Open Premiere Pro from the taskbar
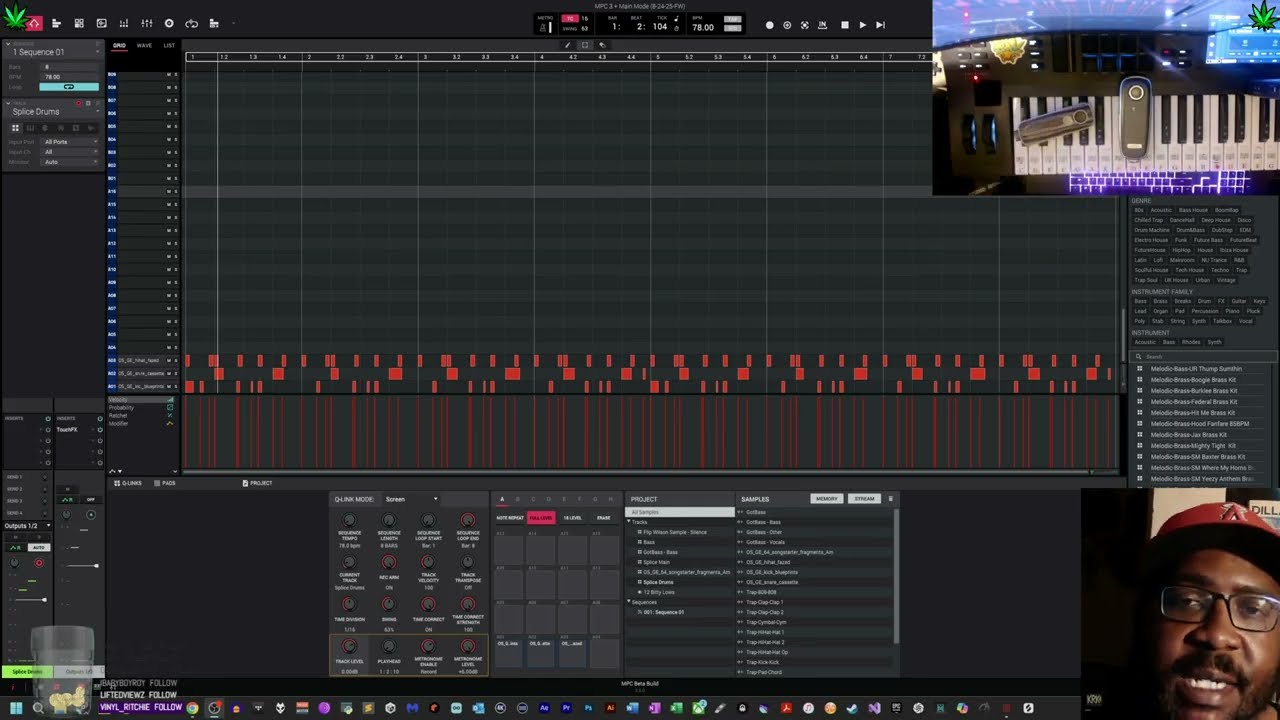 pyautogui.click(x=566, y=708)
